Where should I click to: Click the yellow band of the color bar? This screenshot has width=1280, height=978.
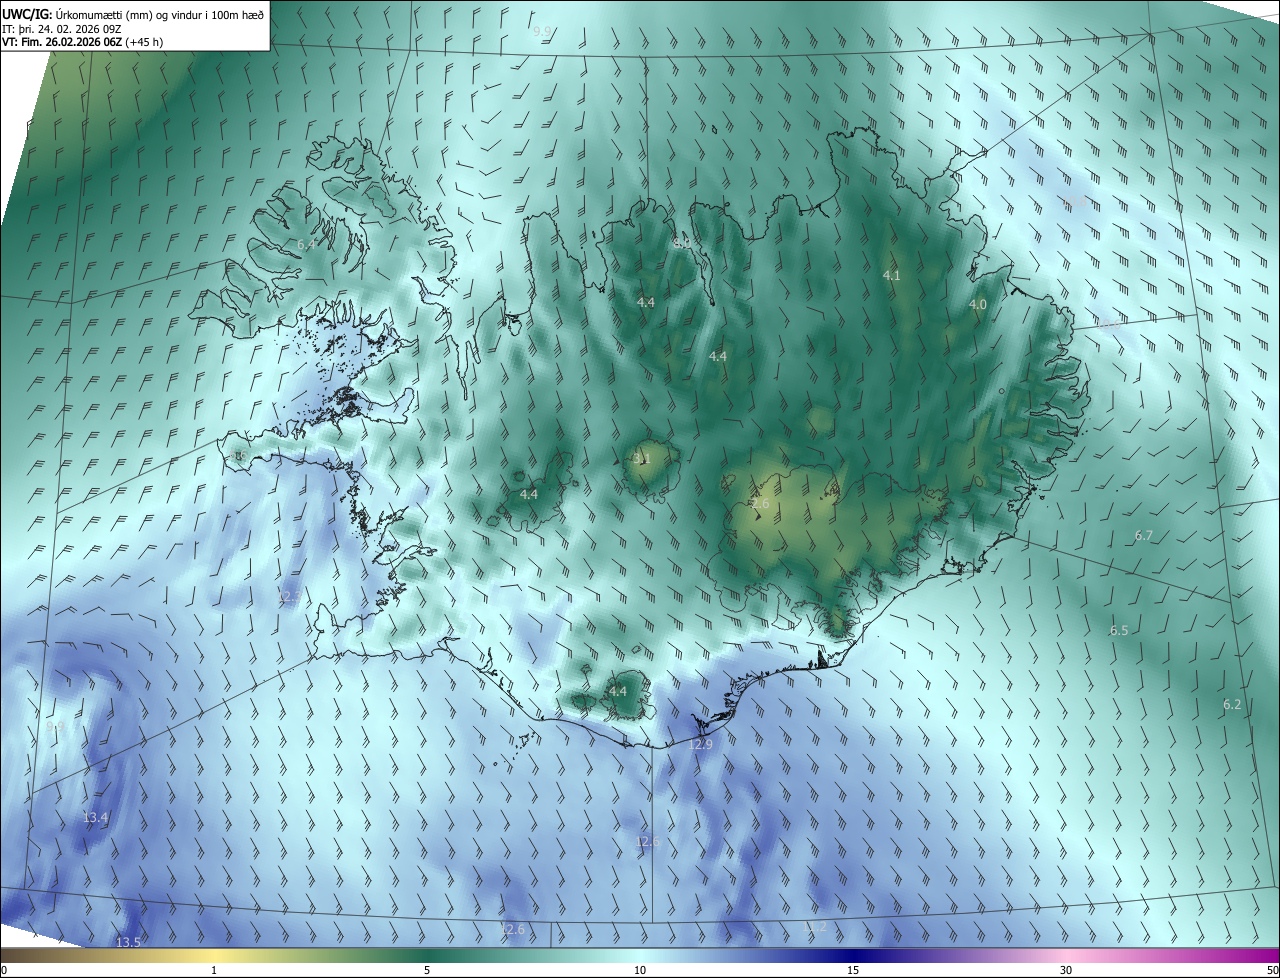coord(214,956)
